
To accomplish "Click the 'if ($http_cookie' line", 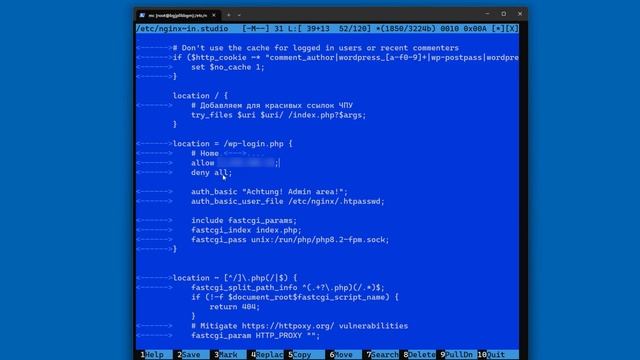I will 346,58.
